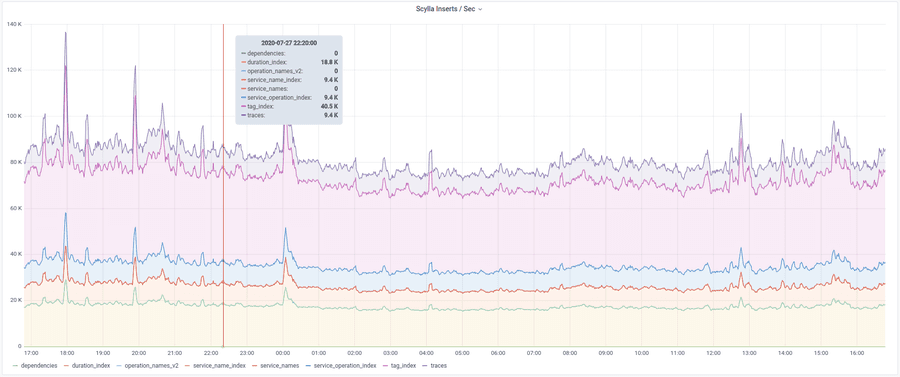The height and width of the screenshot is (377, 900).
Task: Click the 140 K y-axis label
Action: [x=14, y=24]
